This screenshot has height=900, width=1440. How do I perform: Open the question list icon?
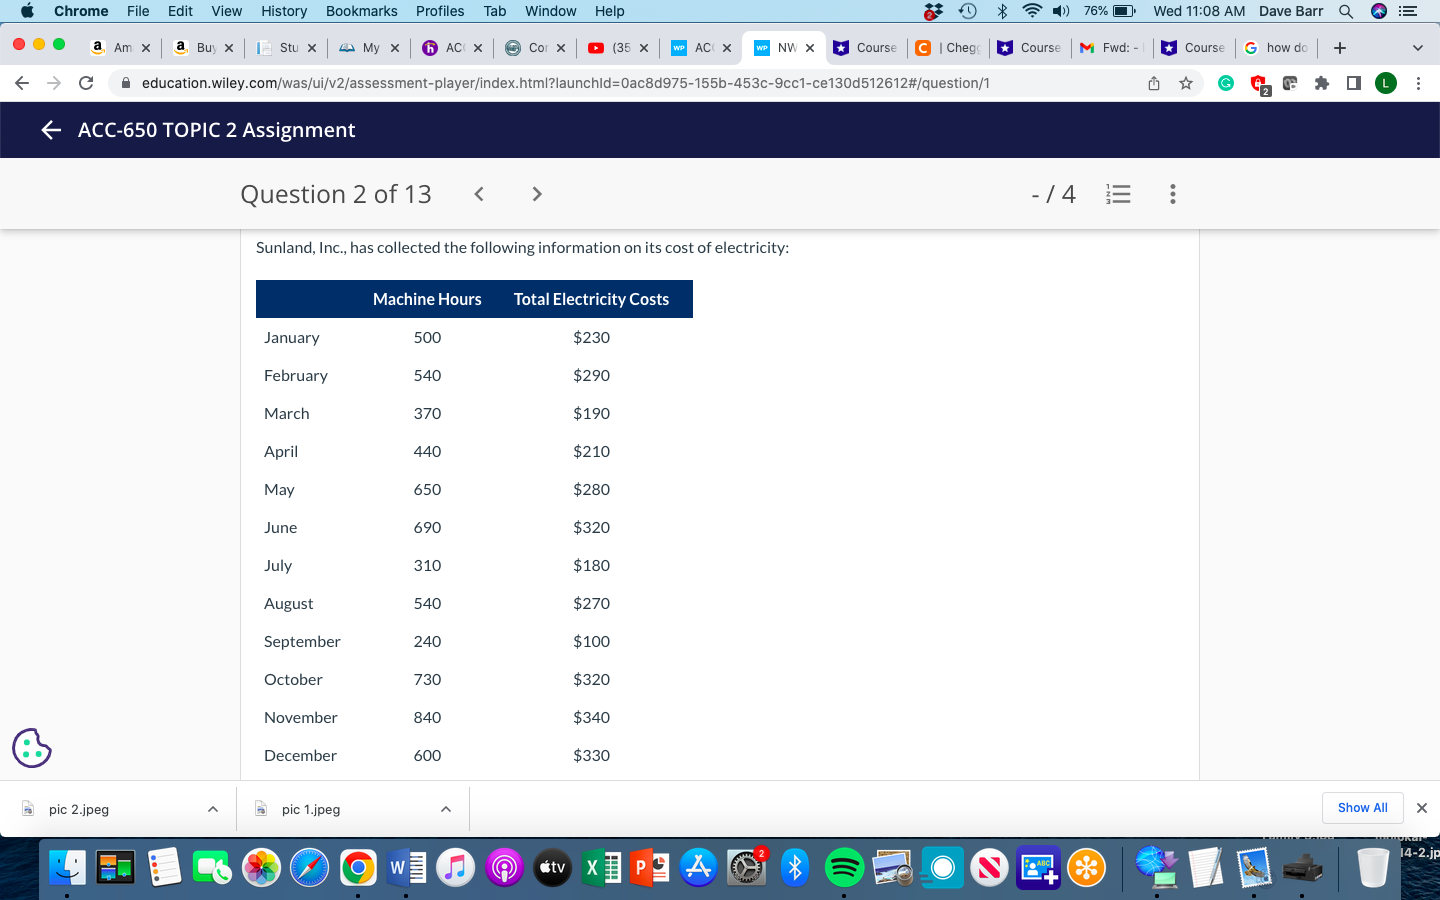click(1118, 194)
